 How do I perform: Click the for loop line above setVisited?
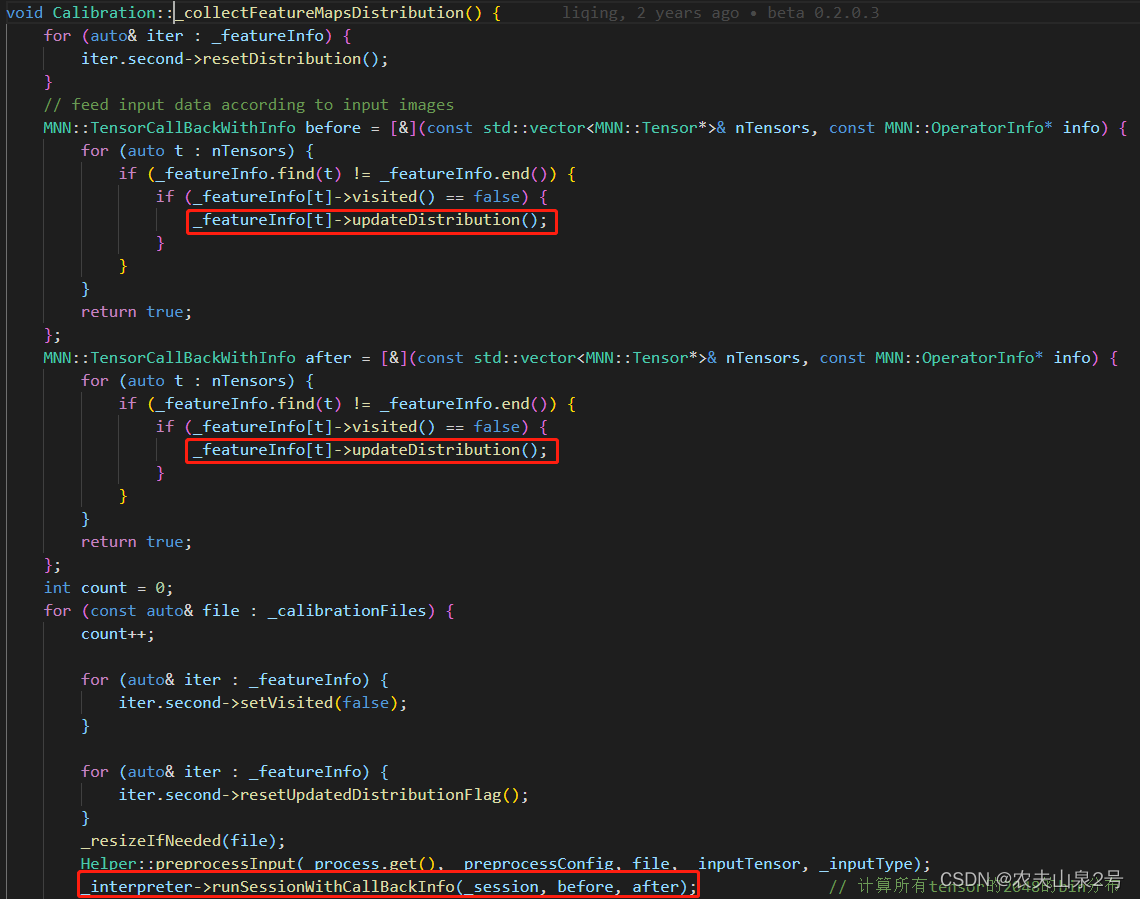[234, 680]
